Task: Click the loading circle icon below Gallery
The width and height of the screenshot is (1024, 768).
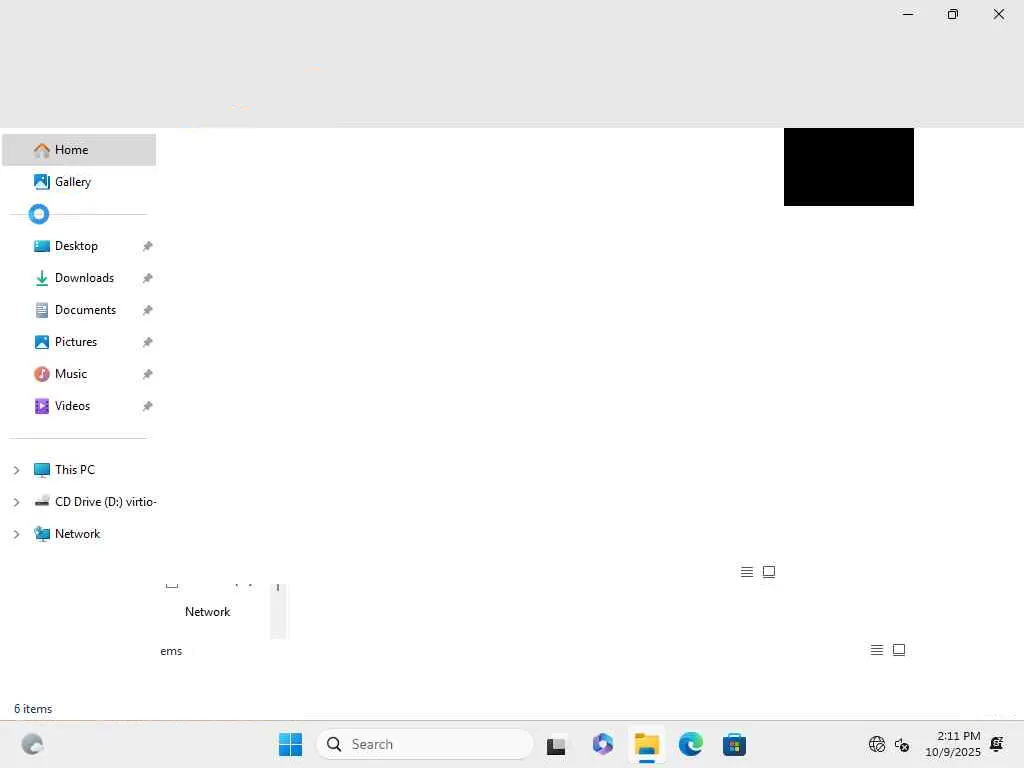Action: tap(39, 214)
